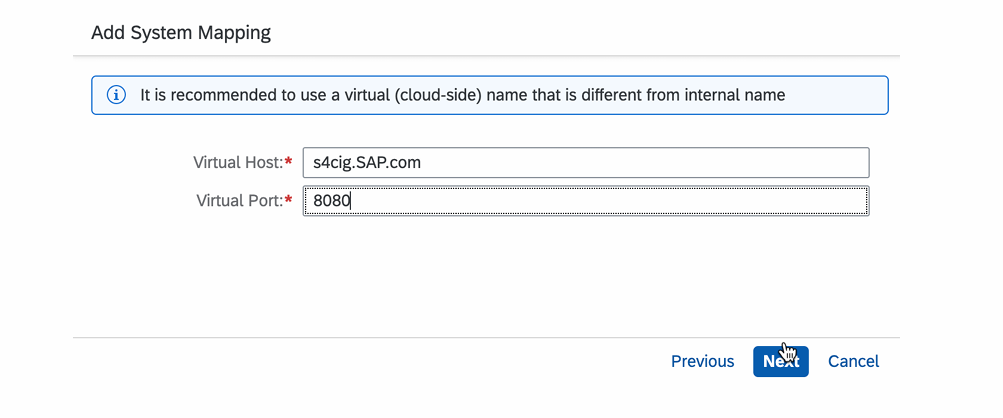Click the red asterisk beside Virtual Host

[x=289, y=162]
